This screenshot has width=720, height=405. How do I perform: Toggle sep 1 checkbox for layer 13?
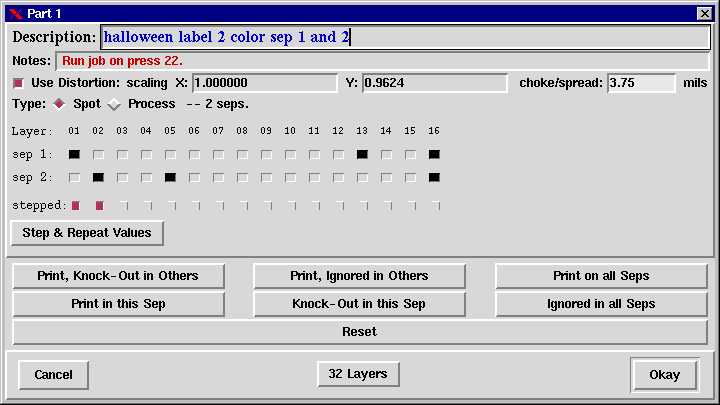coord(362,154)
